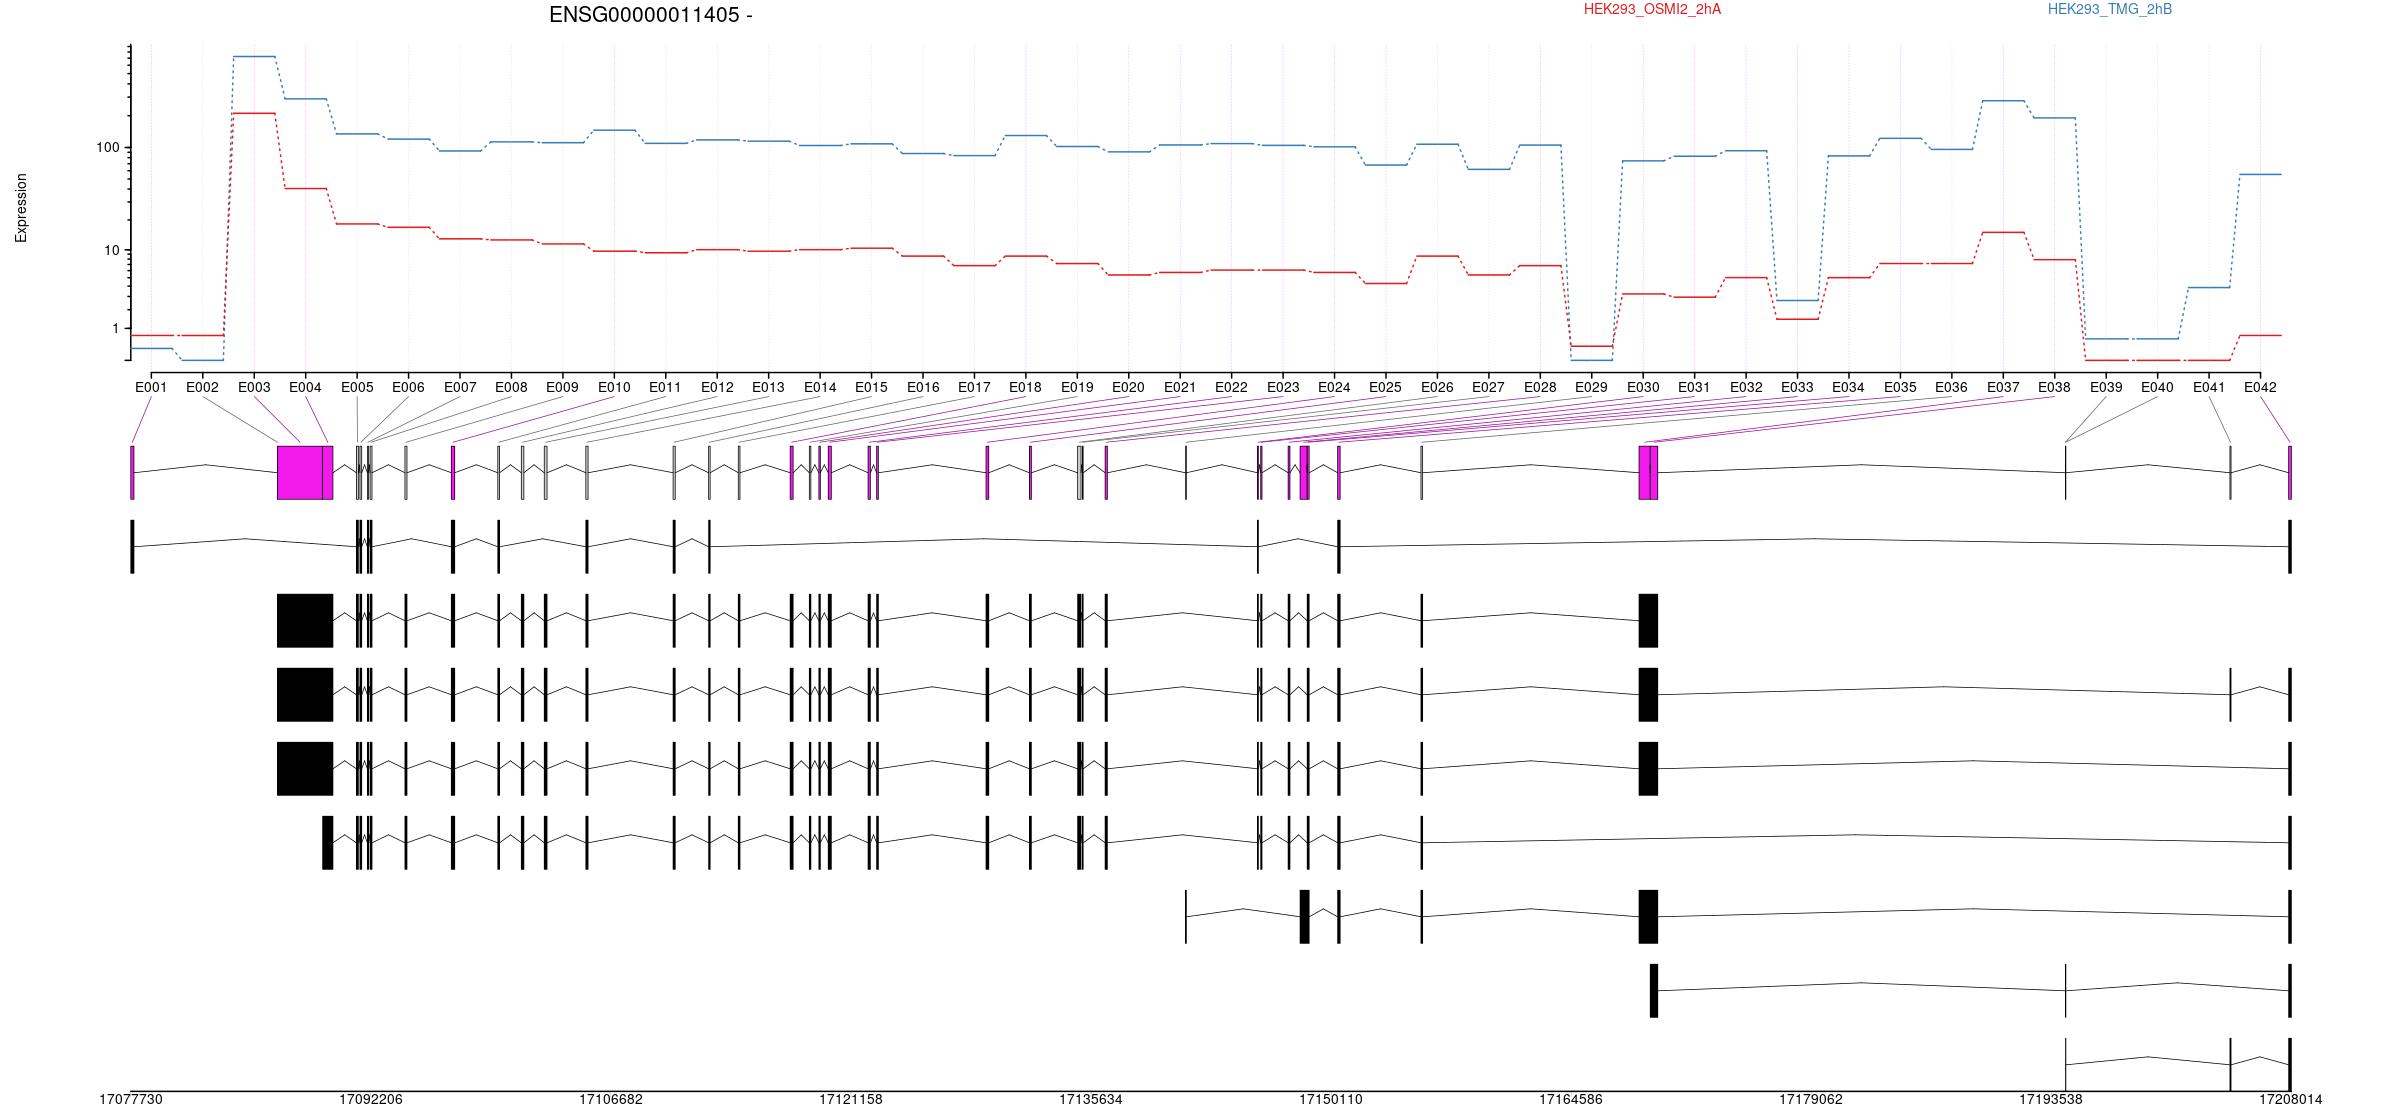Click exon label E013

click(x=768, y=387)
